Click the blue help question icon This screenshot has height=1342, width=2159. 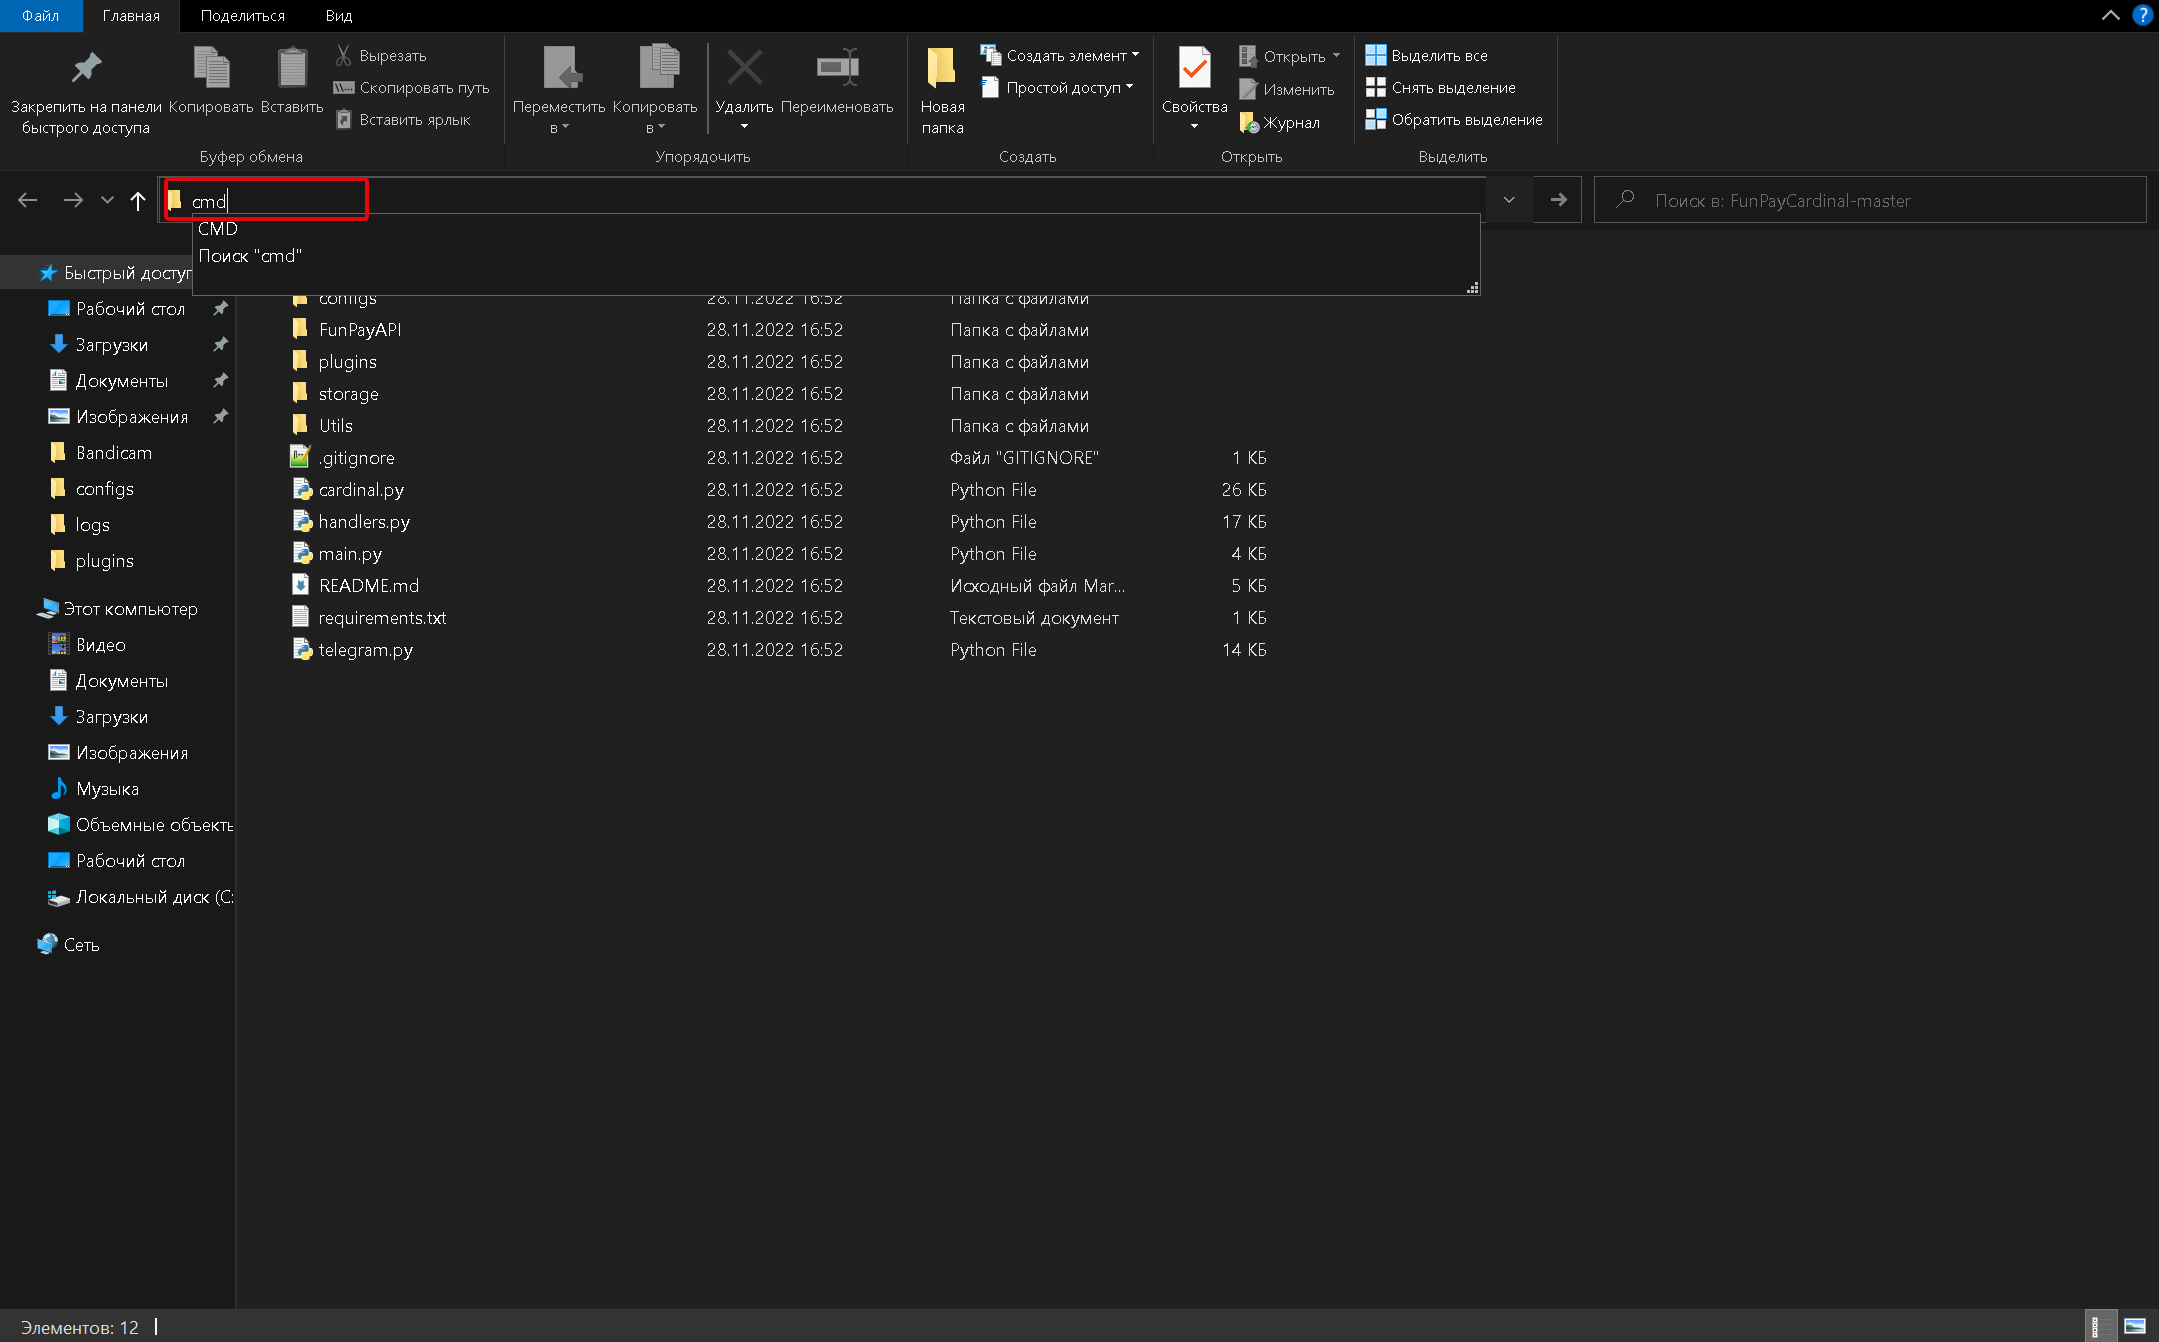click(2142, 15)
